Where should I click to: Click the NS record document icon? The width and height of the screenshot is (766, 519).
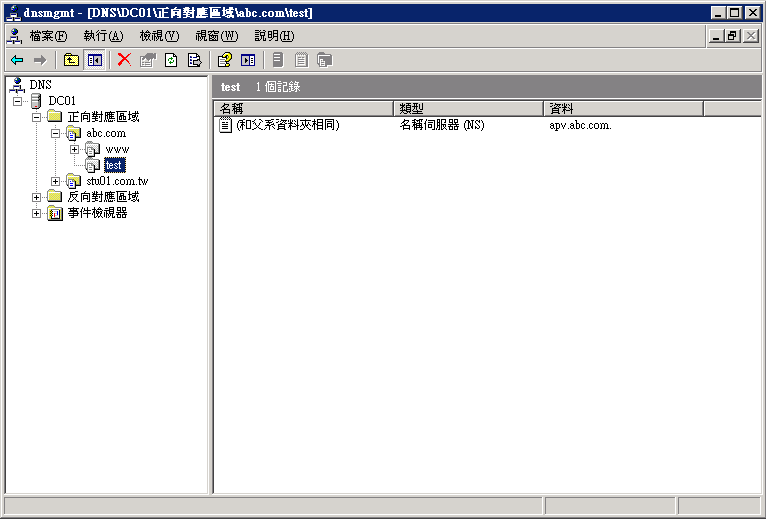225,125
